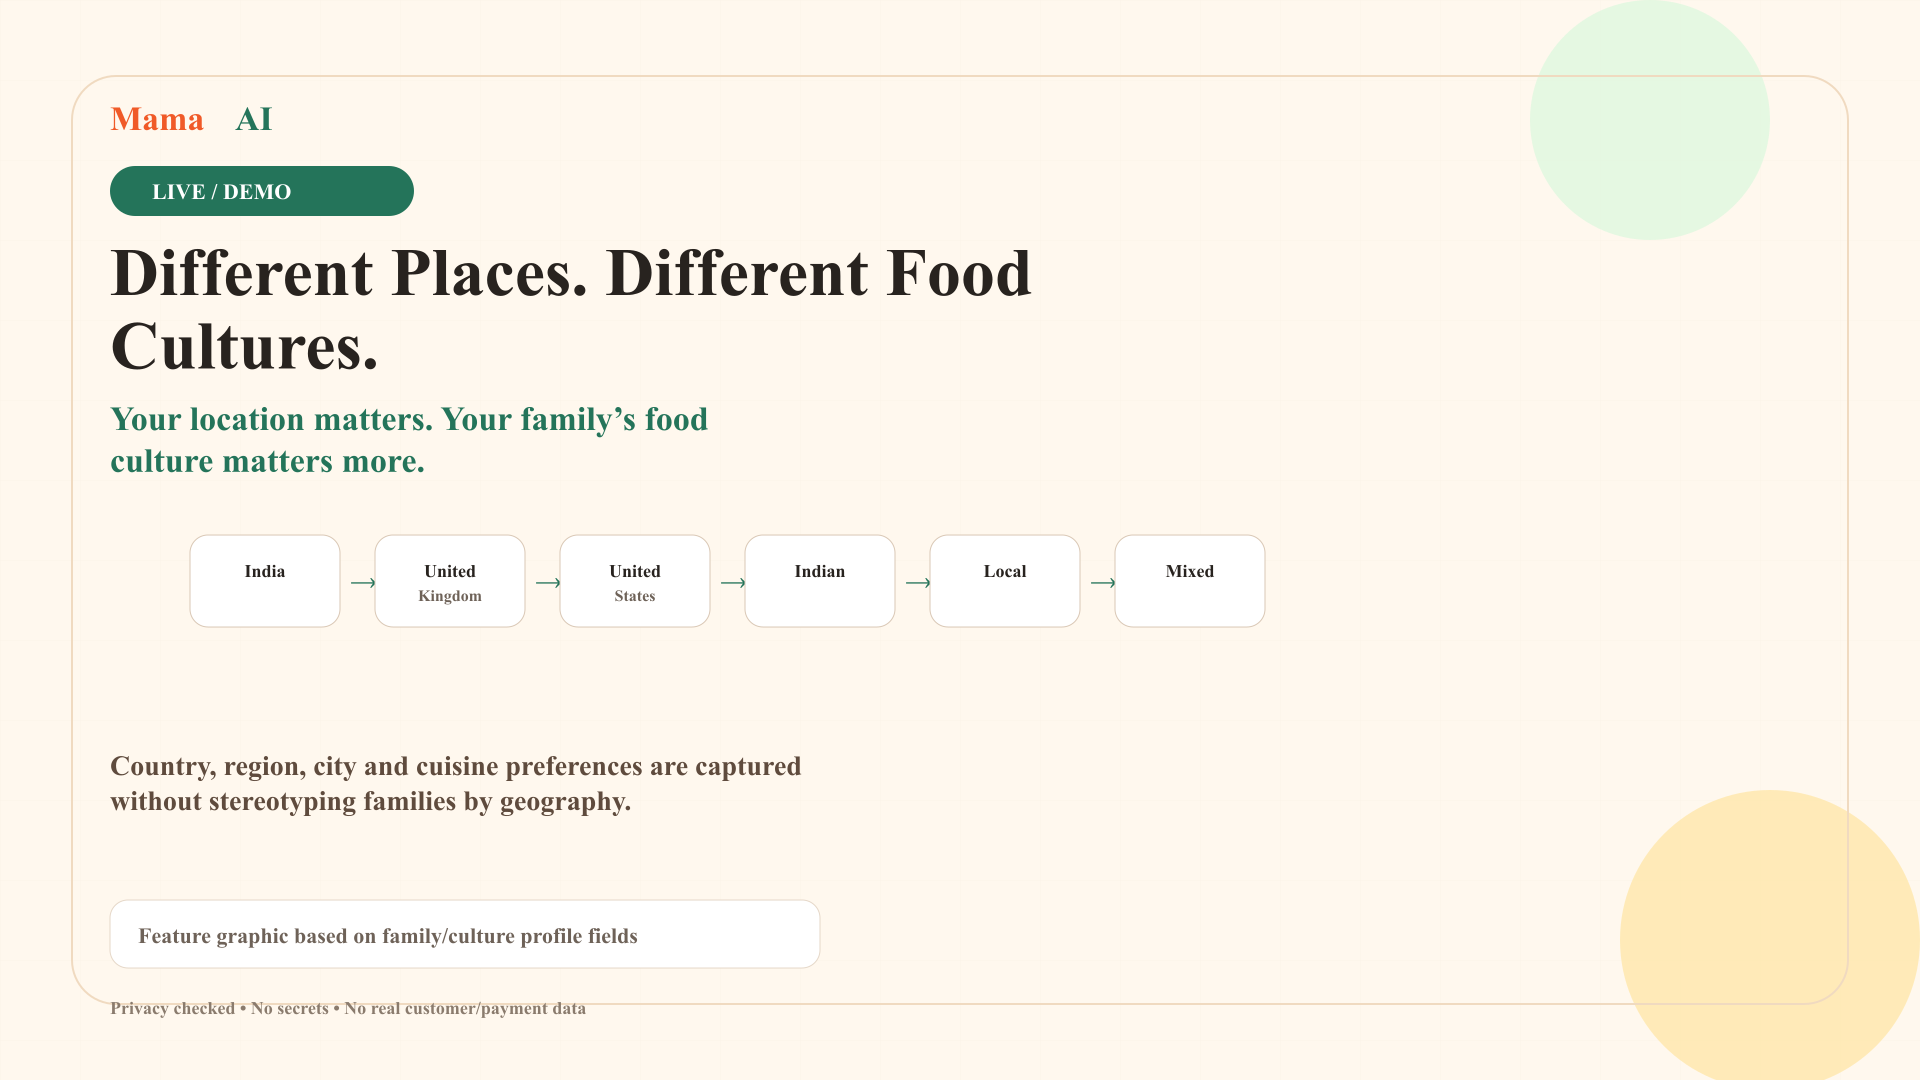This screenshot has height=1080, width=1920.
Task: Click the AI logo text
Action: click(x=254, y=119)
